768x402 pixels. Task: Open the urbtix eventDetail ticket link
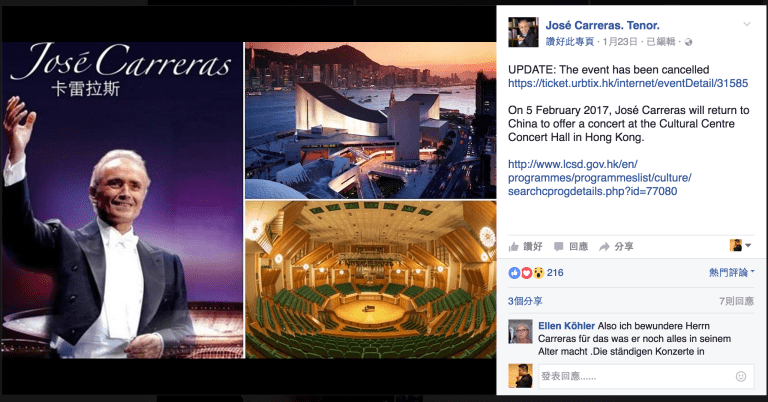[628, 83]
